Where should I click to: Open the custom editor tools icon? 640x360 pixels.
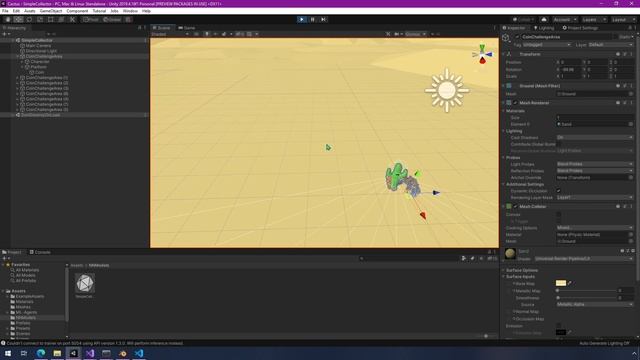[72, 19]
